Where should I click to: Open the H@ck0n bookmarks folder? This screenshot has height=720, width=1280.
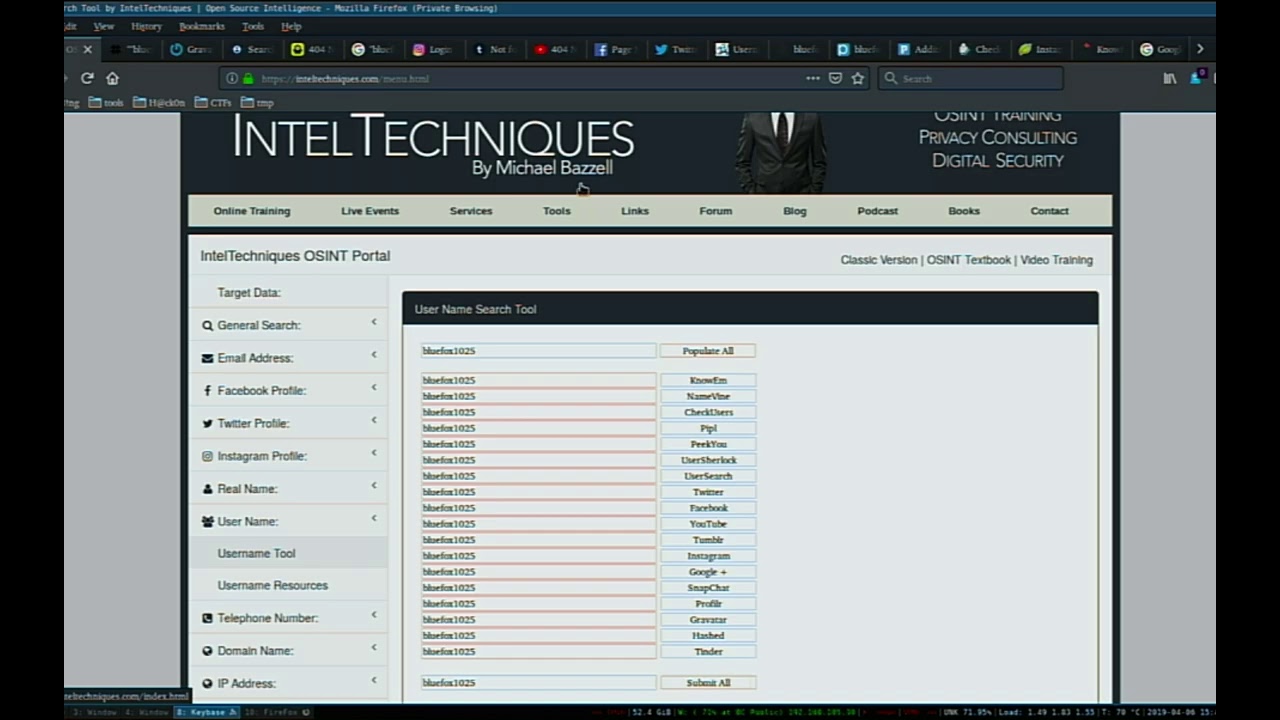(159, 102)
